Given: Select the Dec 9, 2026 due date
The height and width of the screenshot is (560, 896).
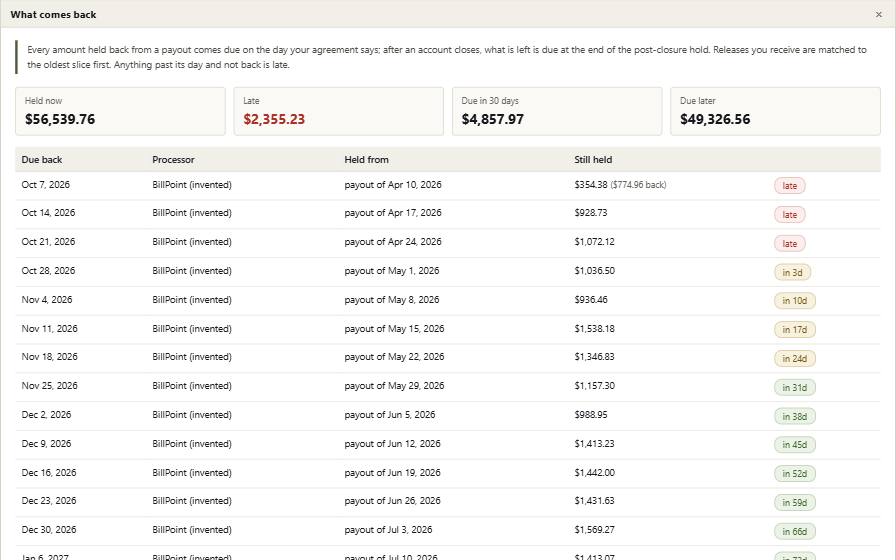Looking at the screenshot, I should click(x=46, y=444).
